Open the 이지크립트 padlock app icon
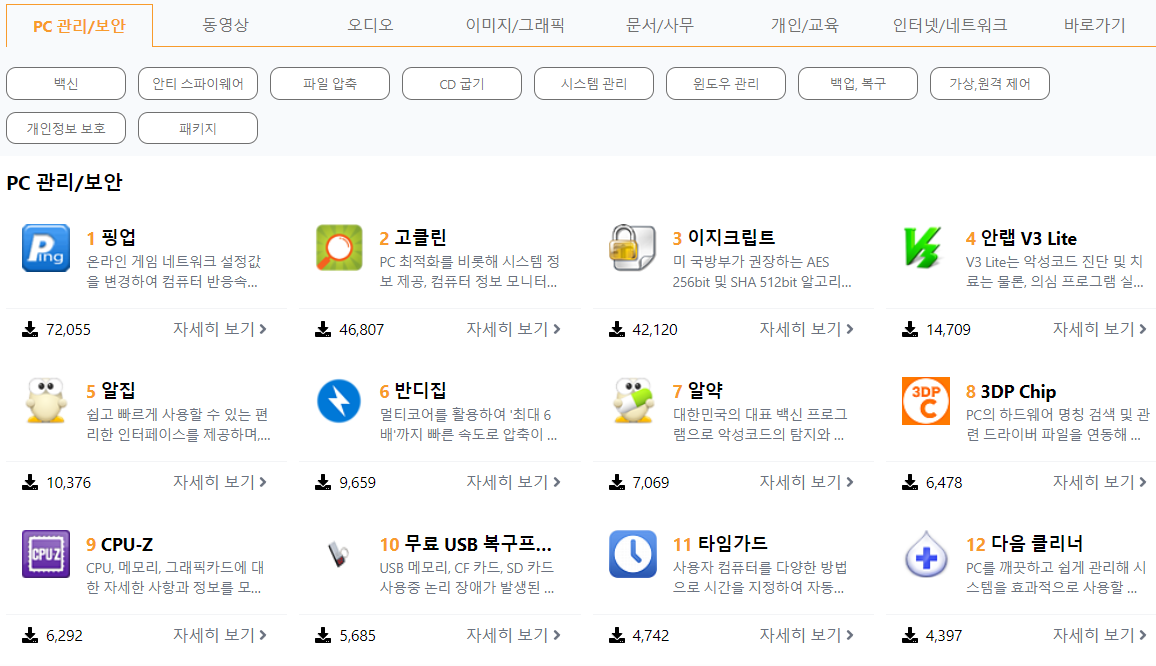Screen dimensions: 1156x666 tap(632, 249)
